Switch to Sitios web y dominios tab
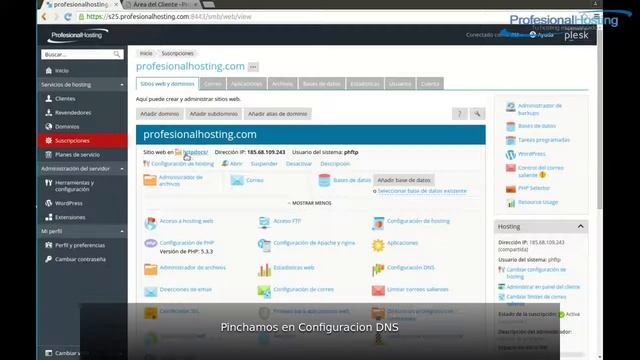640x360 pixels. click(167, 84)
